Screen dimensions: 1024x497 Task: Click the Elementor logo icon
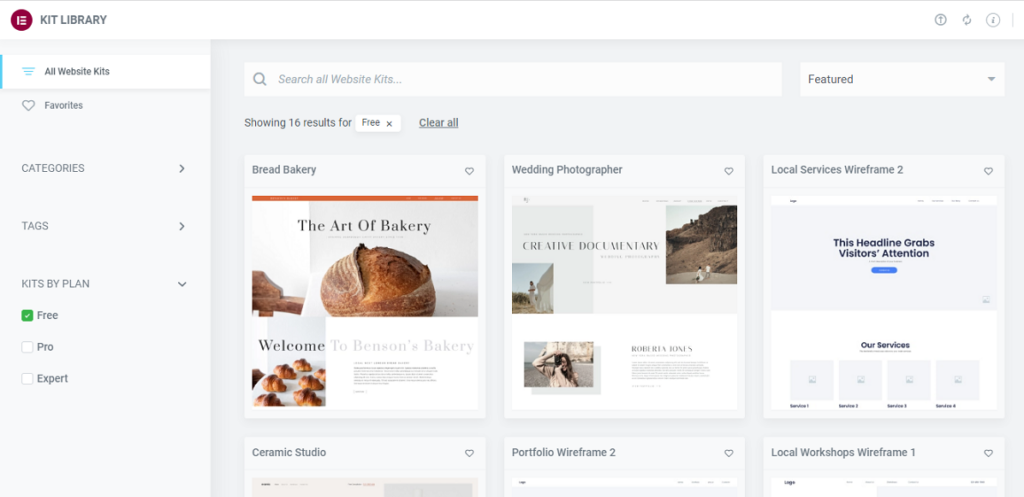pyautogui.click(x=22, y=20)
